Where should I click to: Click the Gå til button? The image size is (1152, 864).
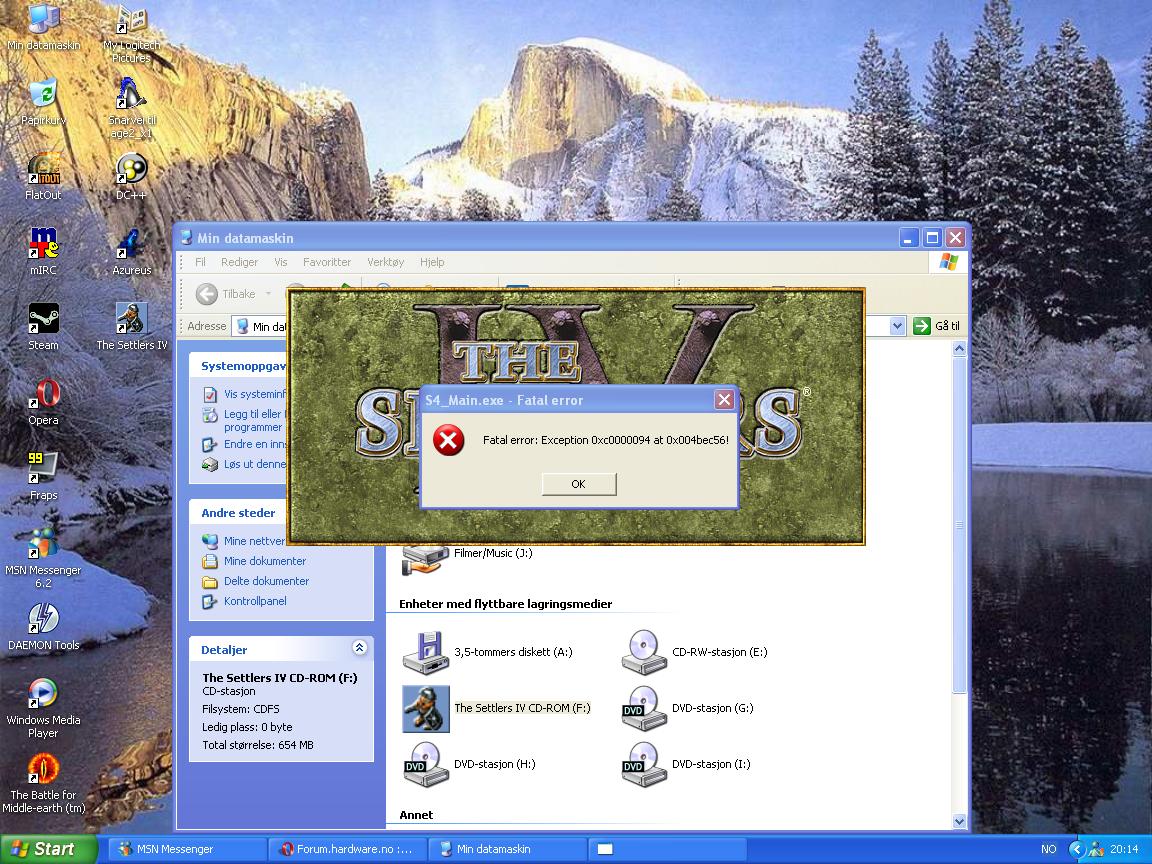[x=936, y=325]
